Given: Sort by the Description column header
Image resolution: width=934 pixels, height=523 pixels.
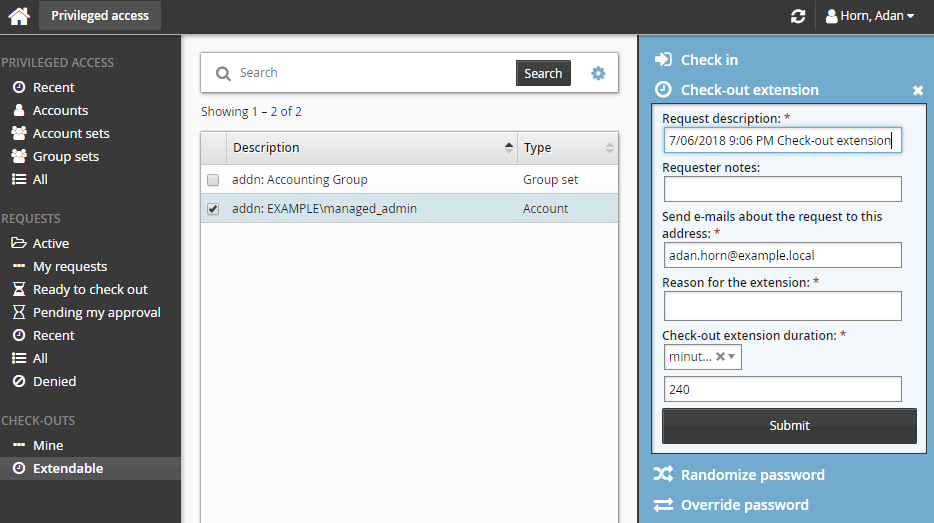Looking at the screenshot, I should (371, 148).
